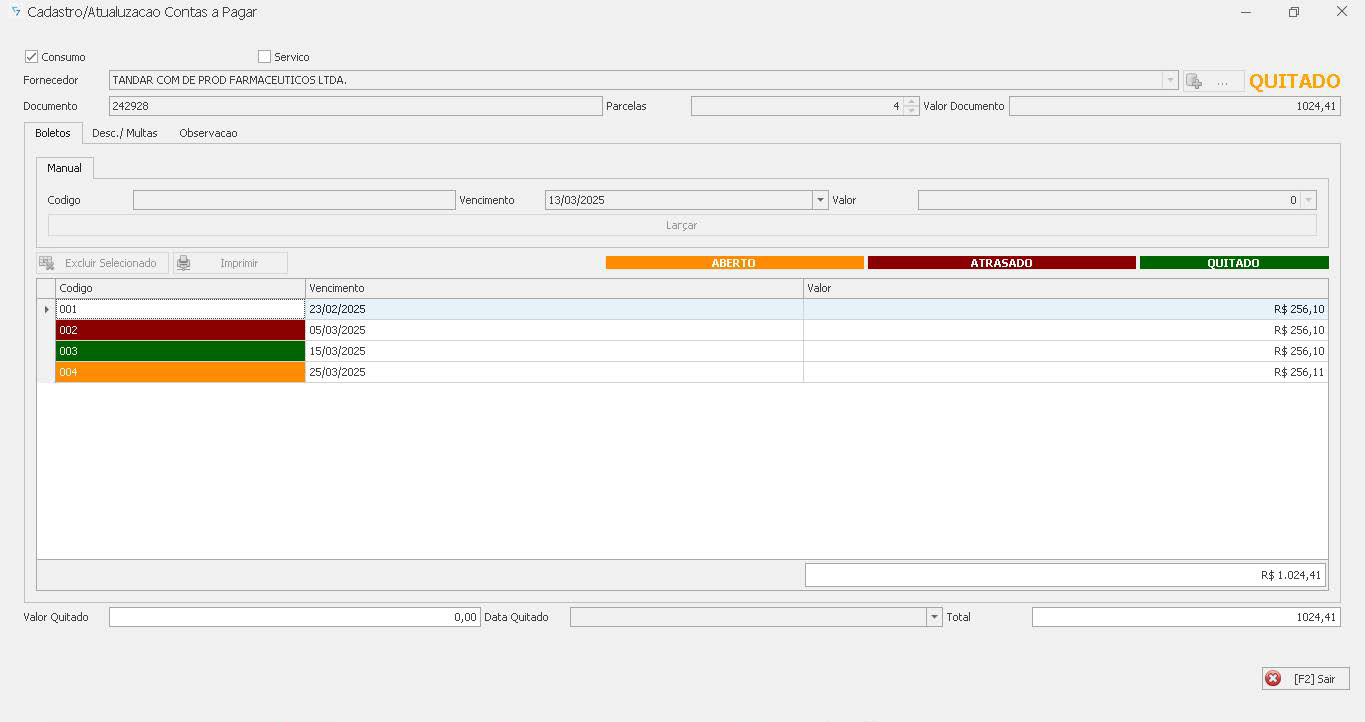The image size is (1365, 722).
Task: Restore down the Contas a Pagar window
Action: pos(1294,12)
